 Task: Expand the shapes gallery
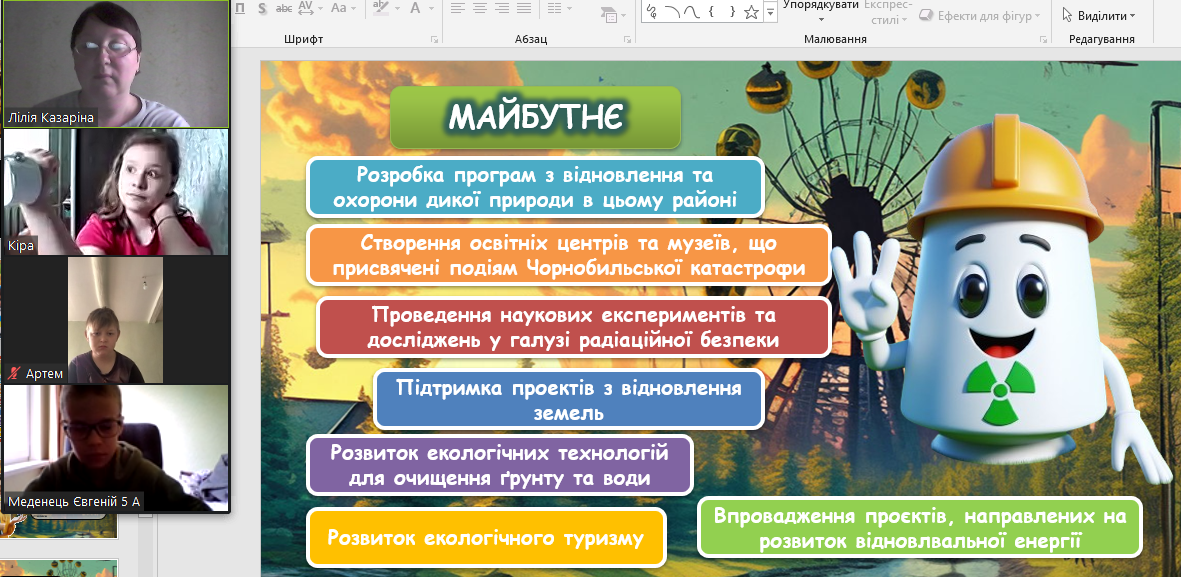tap(770, 12)
